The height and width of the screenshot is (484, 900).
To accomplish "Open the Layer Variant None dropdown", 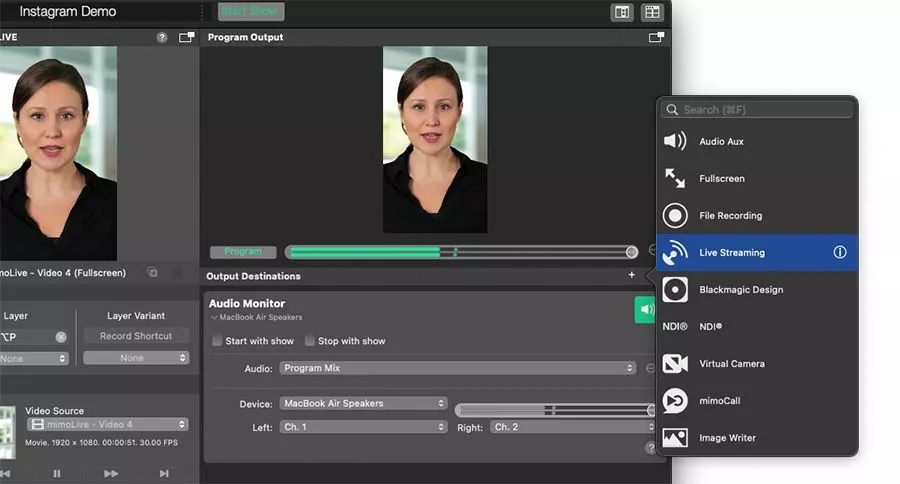I will 136,358.
